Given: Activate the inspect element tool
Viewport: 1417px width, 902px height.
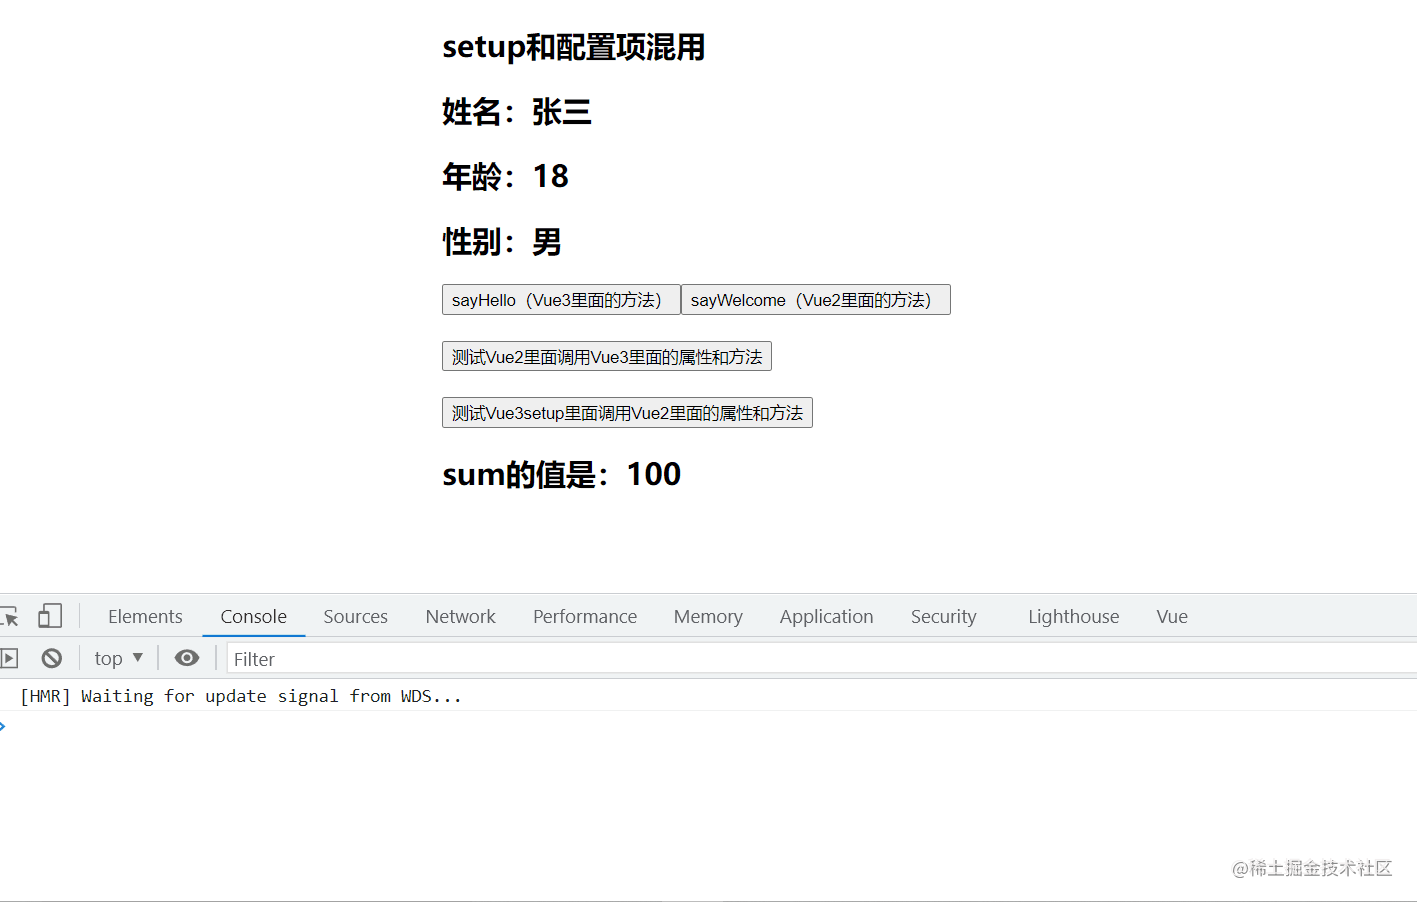Looking at the screenshot, I should point(12,616).
